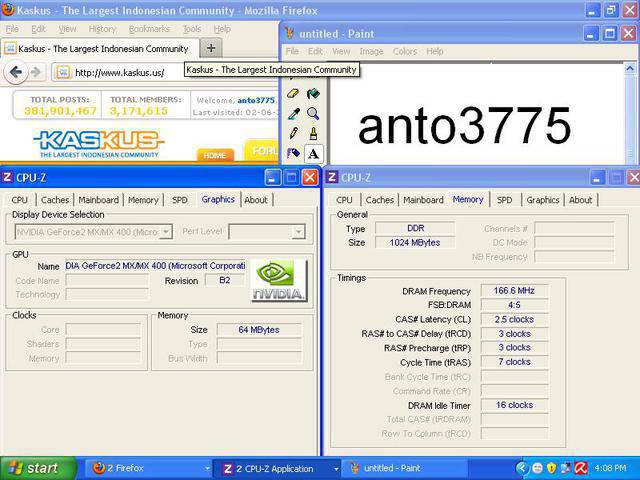Go back with Firefox back arrow

tap(16, 73)
